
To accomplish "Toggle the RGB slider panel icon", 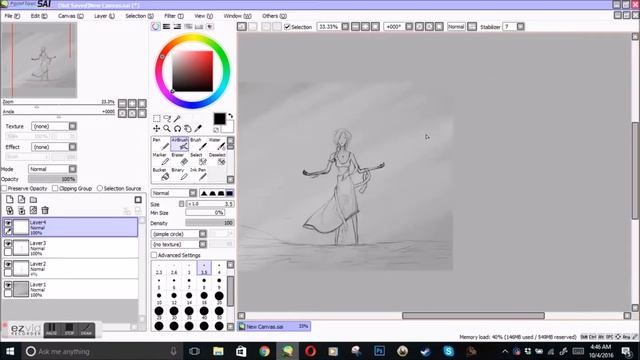I will pos(166,27).
